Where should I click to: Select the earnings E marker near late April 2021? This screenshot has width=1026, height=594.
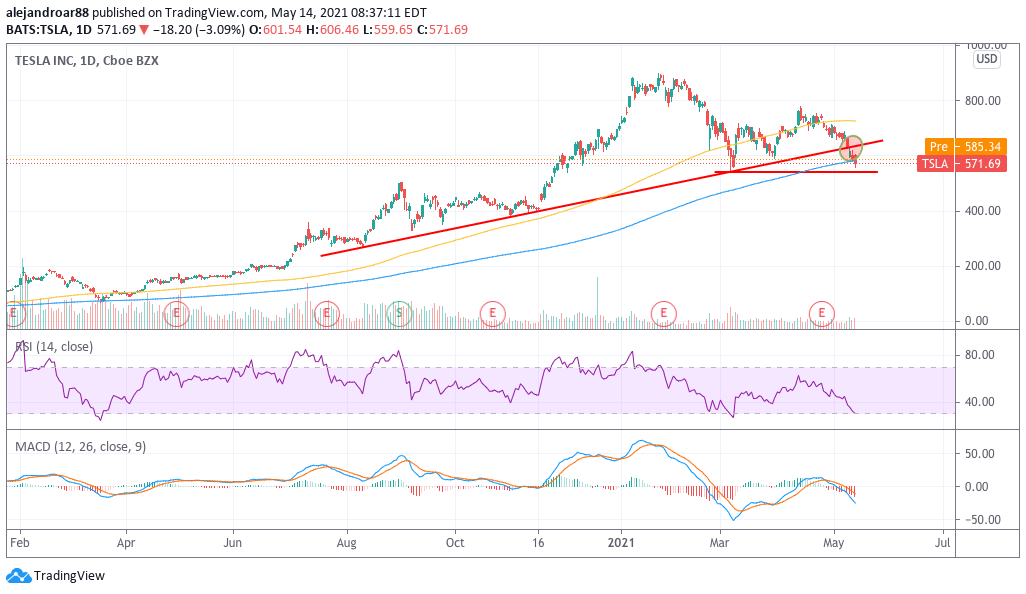pos(822,313)
